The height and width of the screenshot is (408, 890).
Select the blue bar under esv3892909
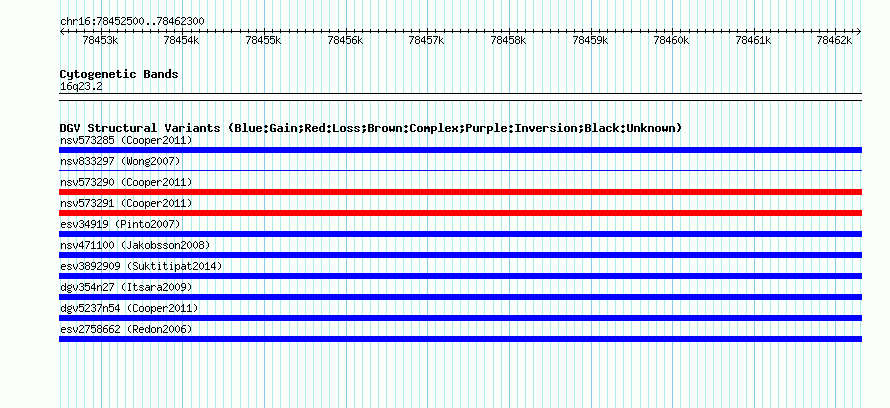click(460, 276)
